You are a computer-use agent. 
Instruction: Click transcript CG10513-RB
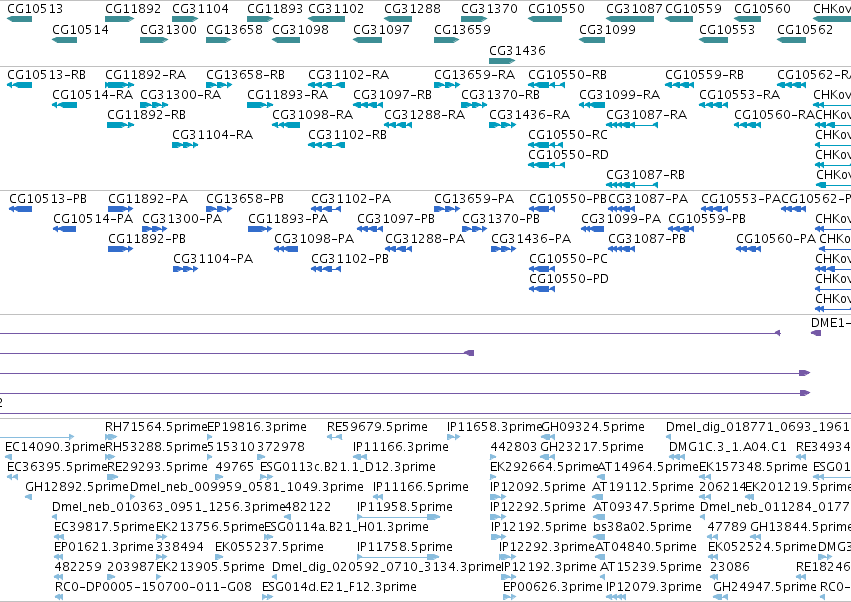click(x=47, y=74)
